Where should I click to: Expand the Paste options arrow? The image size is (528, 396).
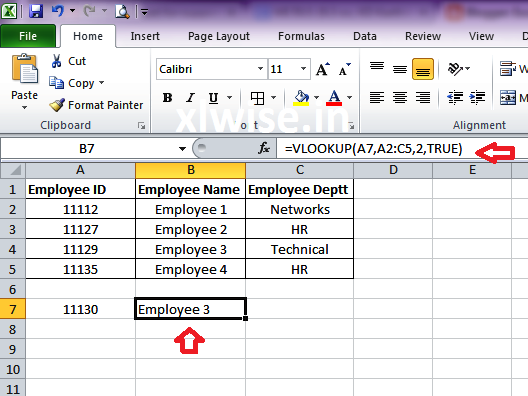pyautogui.click(x=24, y=108)
